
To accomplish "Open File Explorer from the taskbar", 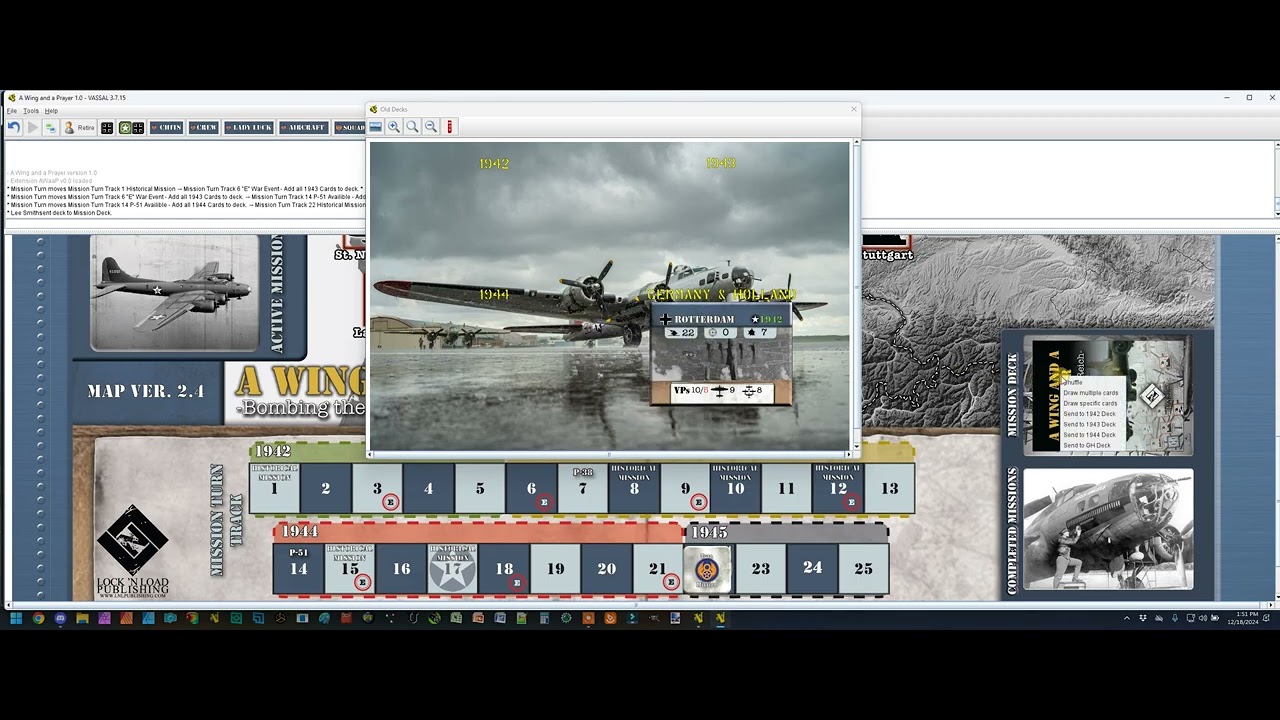I will click(x=82, y=619).
